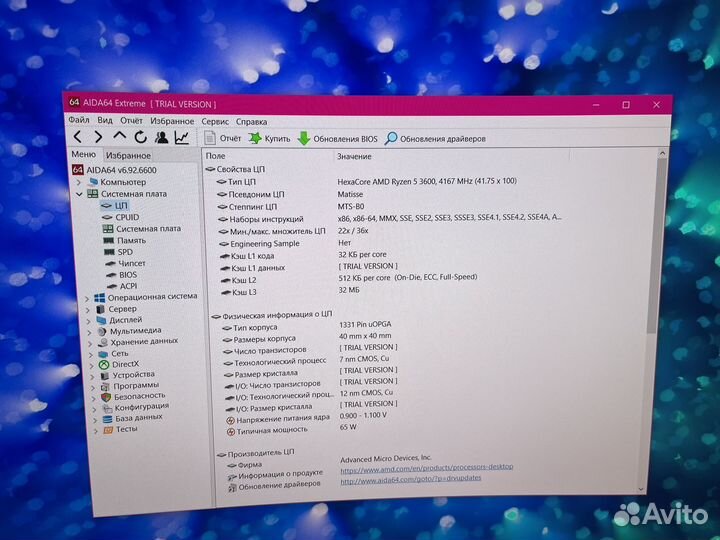The image size is (720, 540).
Task: Click the Конфигурация tree item
Action: click(136, 407)
